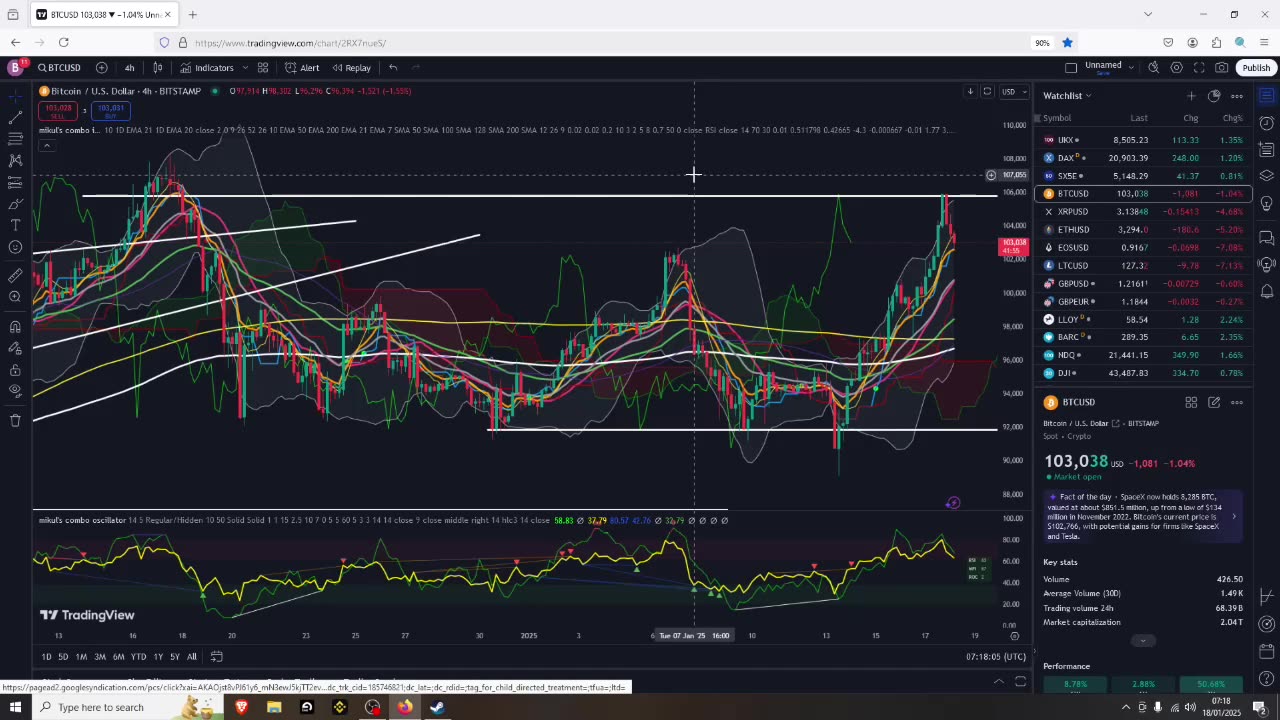Expand the Unnamed layout dropdown
The image size is (1280, 720).
click(1131, 67)
